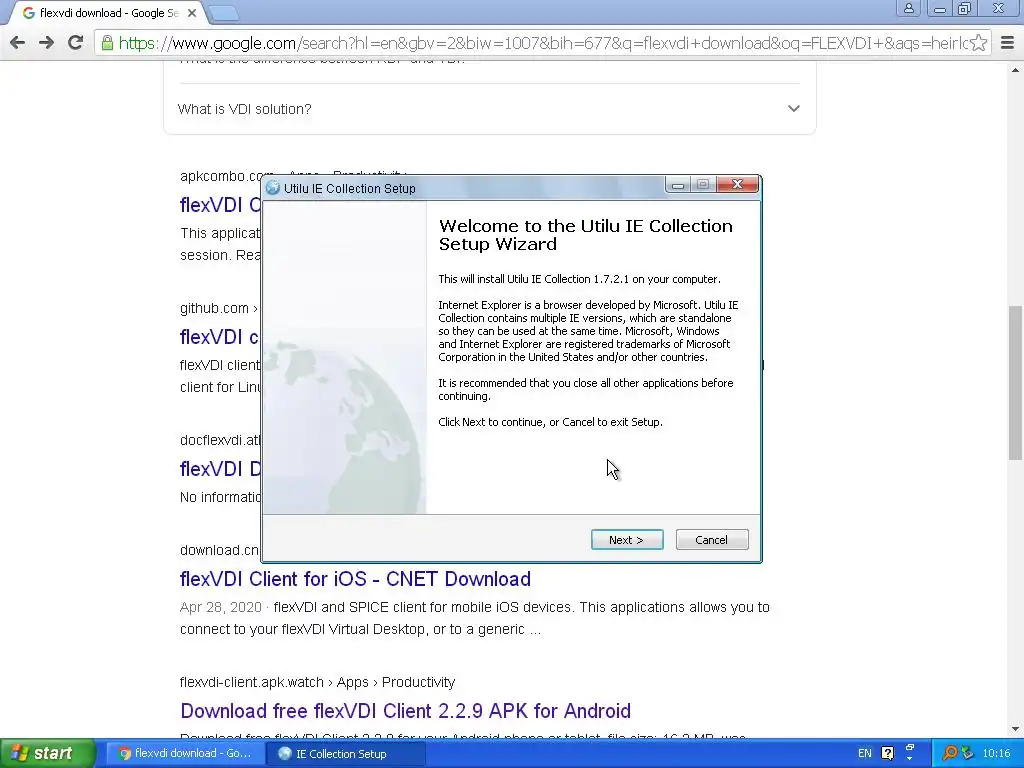Reload the Google search page
The height and width of the screenshot is (768, 1024).
pos(76,43)
